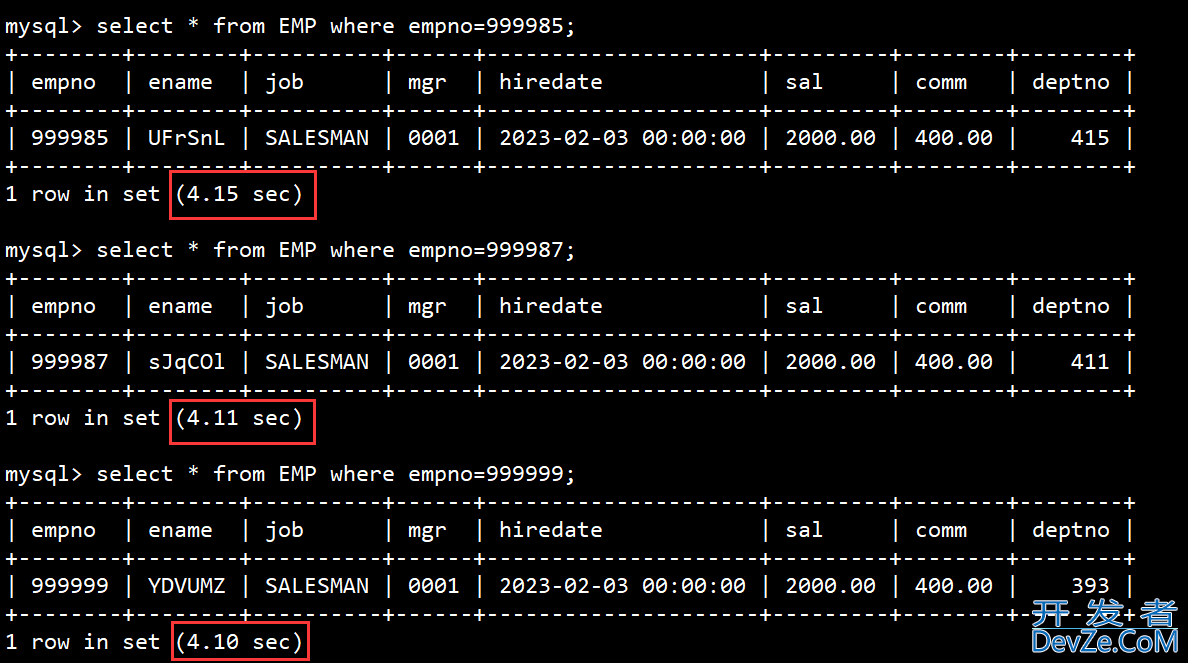
Task: Select the ename value sJqCOl
Action: click(x=186, y=362)
